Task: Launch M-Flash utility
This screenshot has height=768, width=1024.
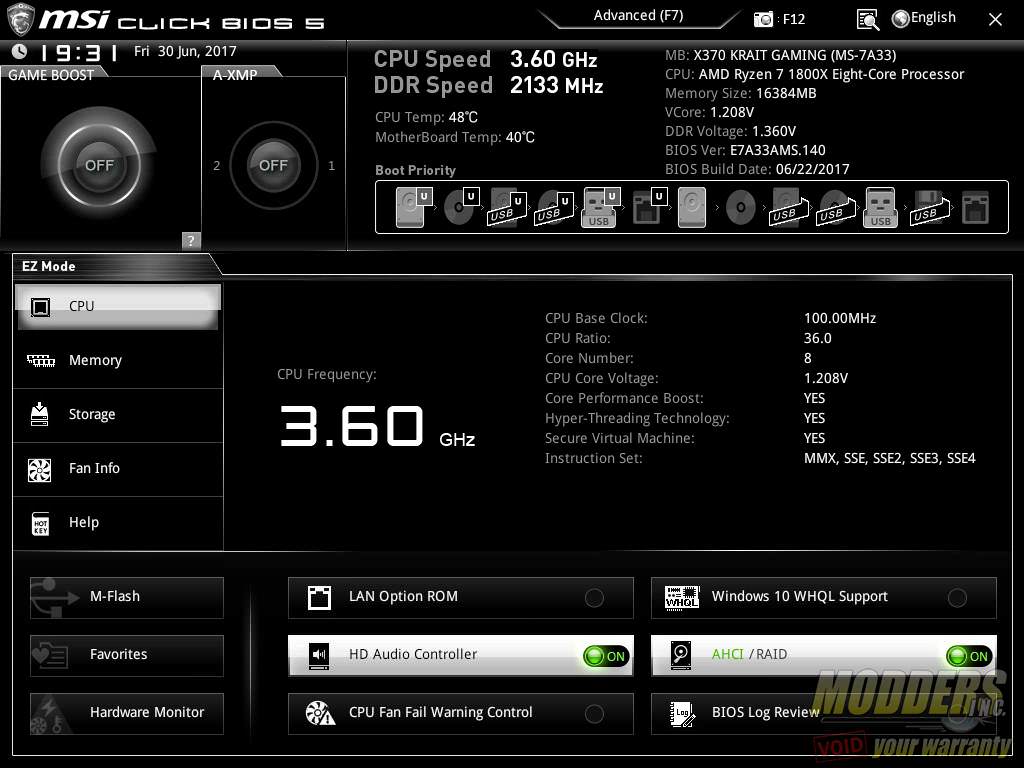Action: (x=127, y=597)
